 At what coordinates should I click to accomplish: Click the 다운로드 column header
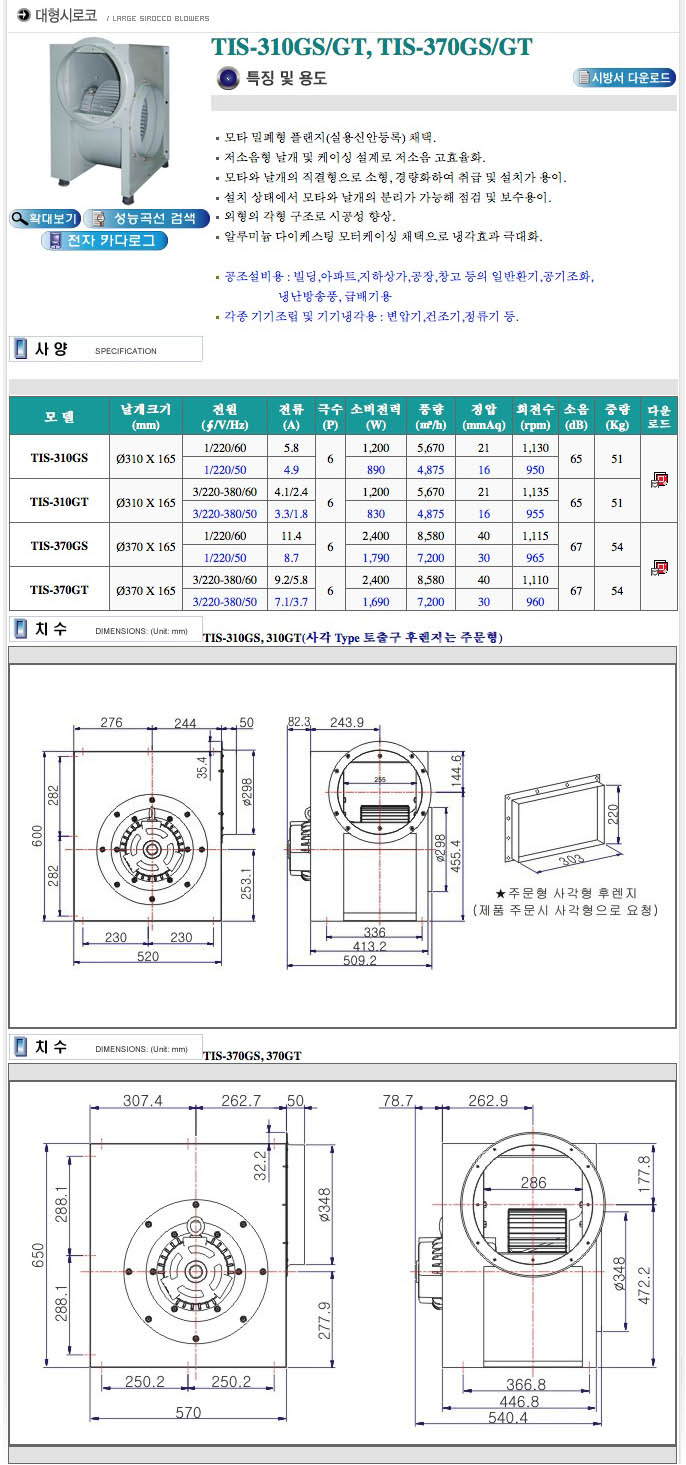click(659, 416)
